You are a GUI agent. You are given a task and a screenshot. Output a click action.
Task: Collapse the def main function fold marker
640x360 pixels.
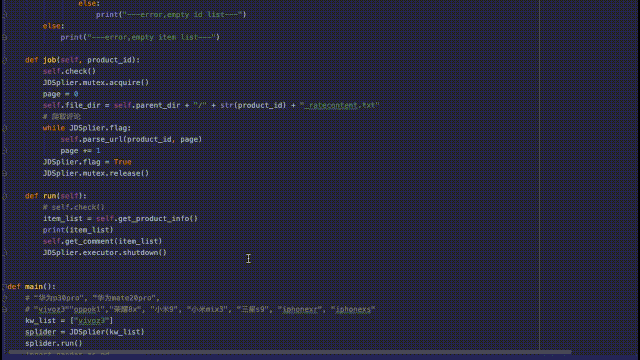pos(4,287)
